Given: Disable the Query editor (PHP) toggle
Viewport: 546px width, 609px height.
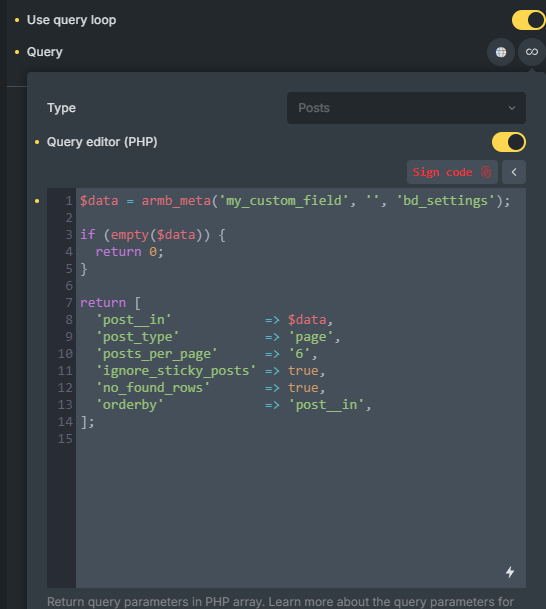Looking at the screenshot, I should click(509, 142).
